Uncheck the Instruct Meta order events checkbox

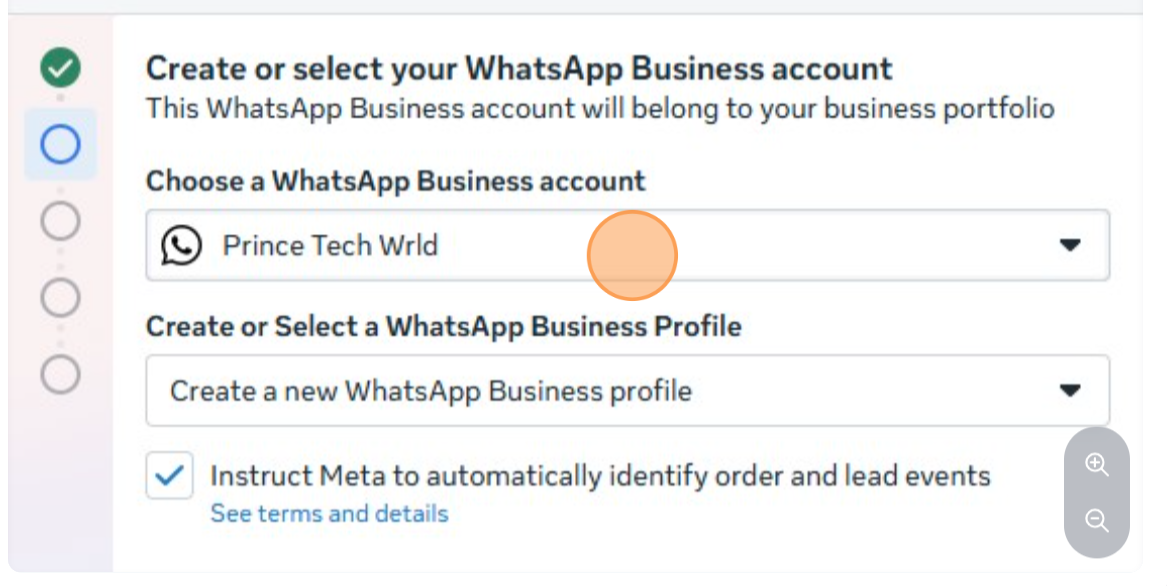coord(169,475)
